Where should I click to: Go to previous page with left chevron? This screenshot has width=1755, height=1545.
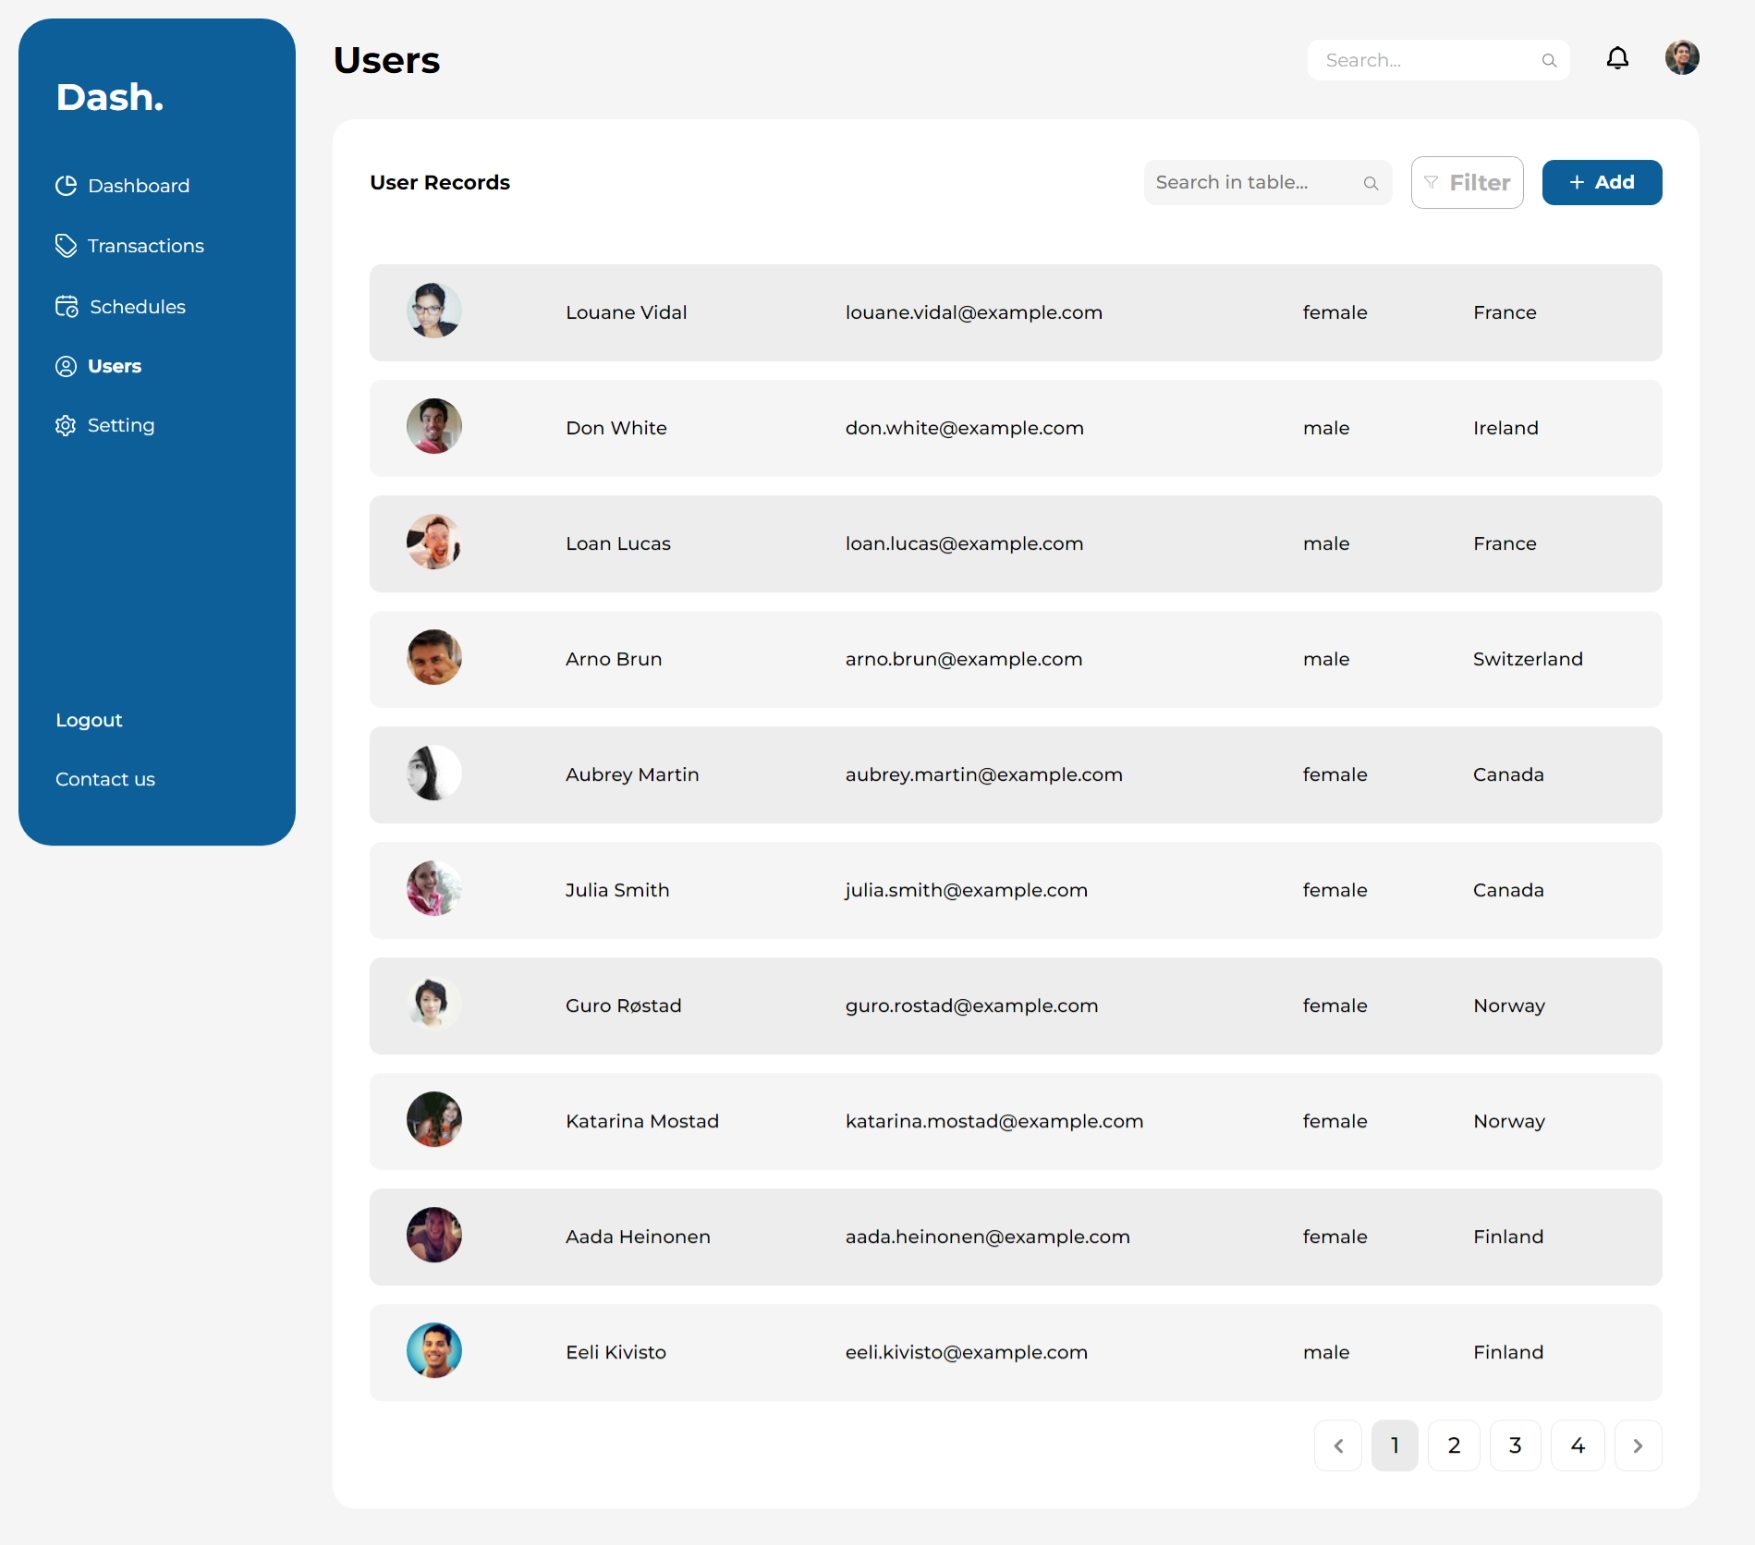point(1338,1444)
